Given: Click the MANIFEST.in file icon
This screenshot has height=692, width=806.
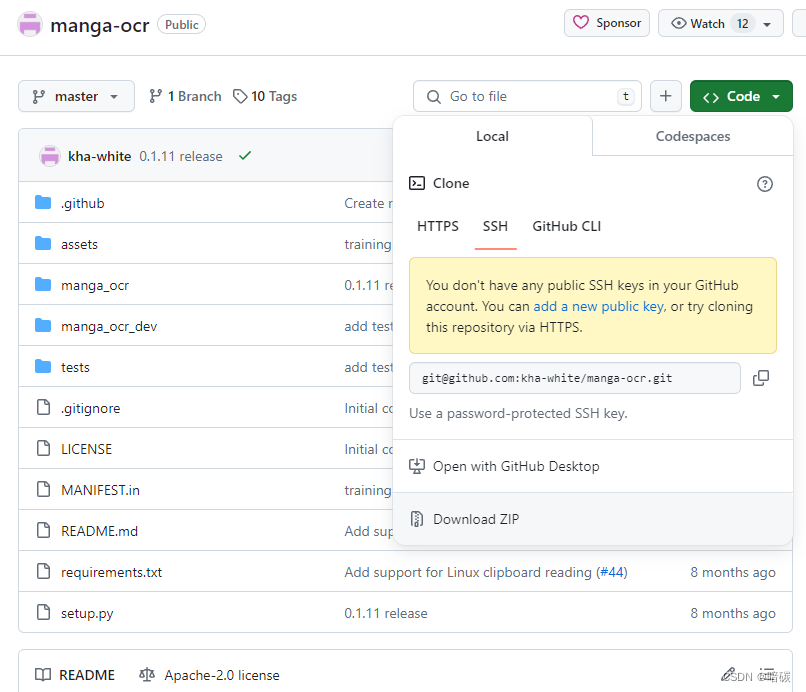Looking at the screenshot, I should point(44,489).
